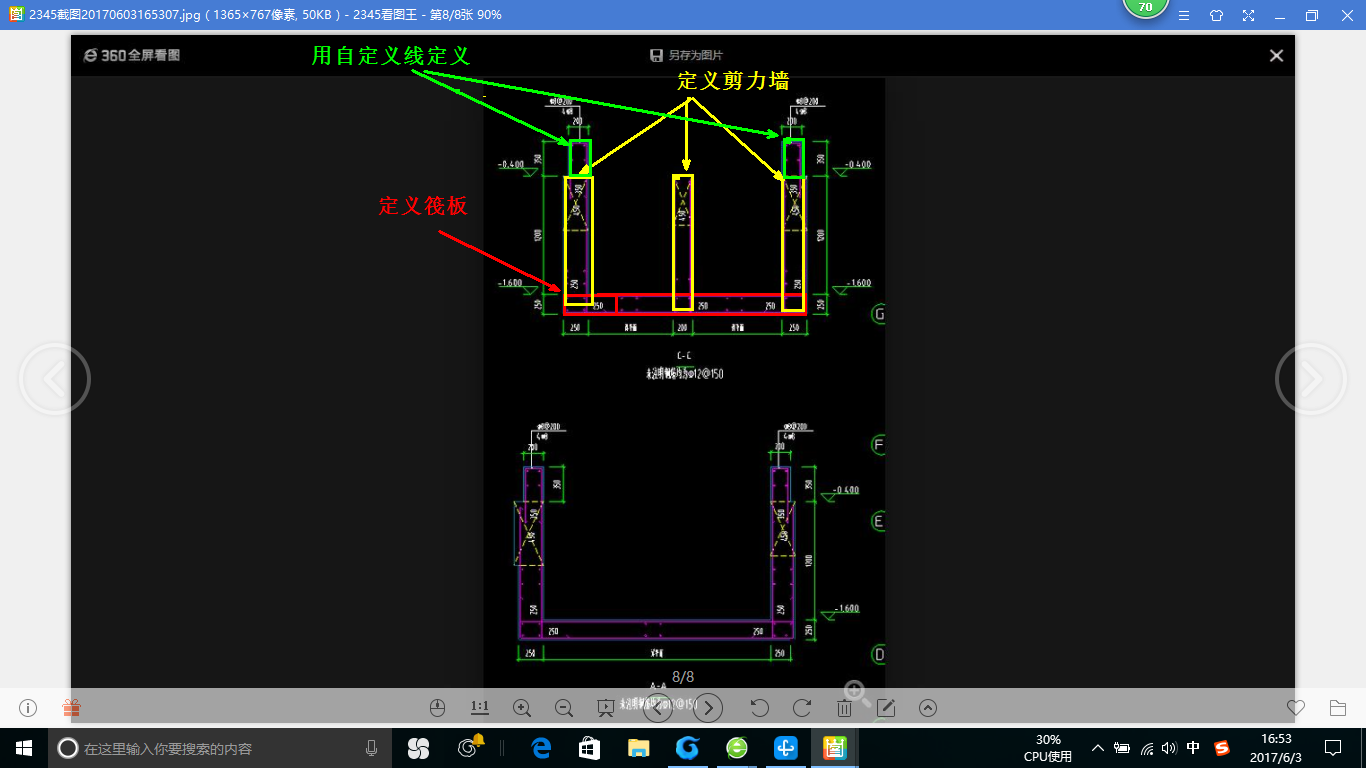Open the volume control tray icon
Image resolution: width=1366 pixels, height=768 pixels.
pyautogui.click(x=1169, y=748)
